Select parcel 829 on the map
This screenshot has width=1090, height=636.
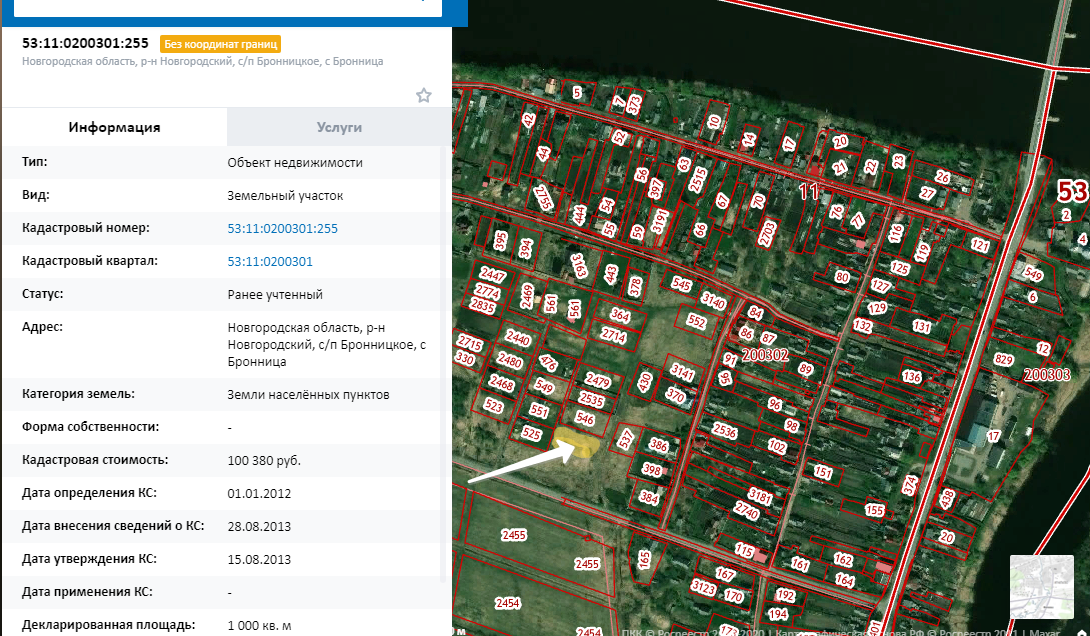click(x=1003, y=359)
